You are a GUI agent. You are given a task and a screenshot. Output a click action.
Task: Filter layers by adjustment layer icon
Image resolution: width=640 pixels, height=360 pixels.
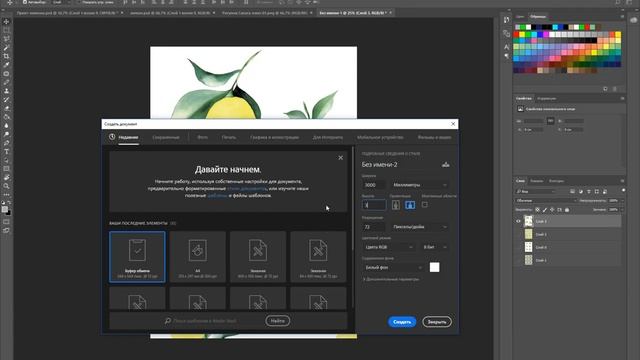(x=580, y=191)
